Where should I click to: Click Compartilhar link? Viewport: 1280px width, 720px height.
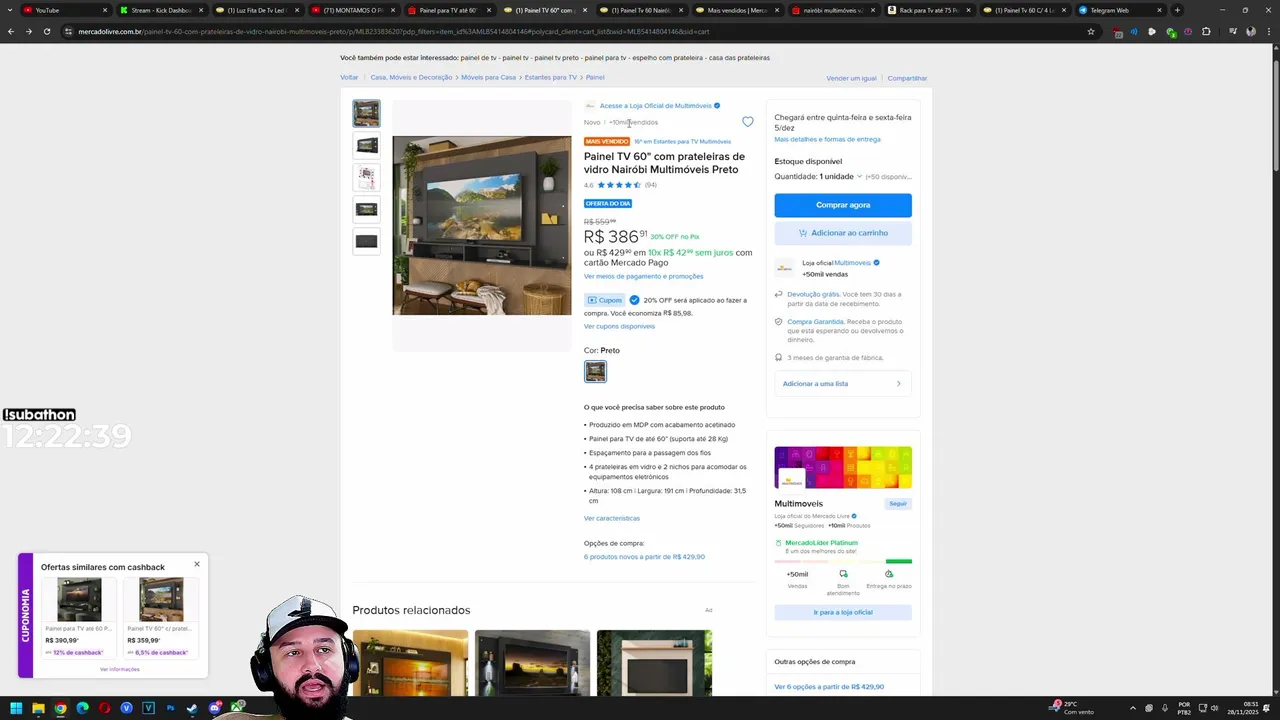(x=907, y=78)
